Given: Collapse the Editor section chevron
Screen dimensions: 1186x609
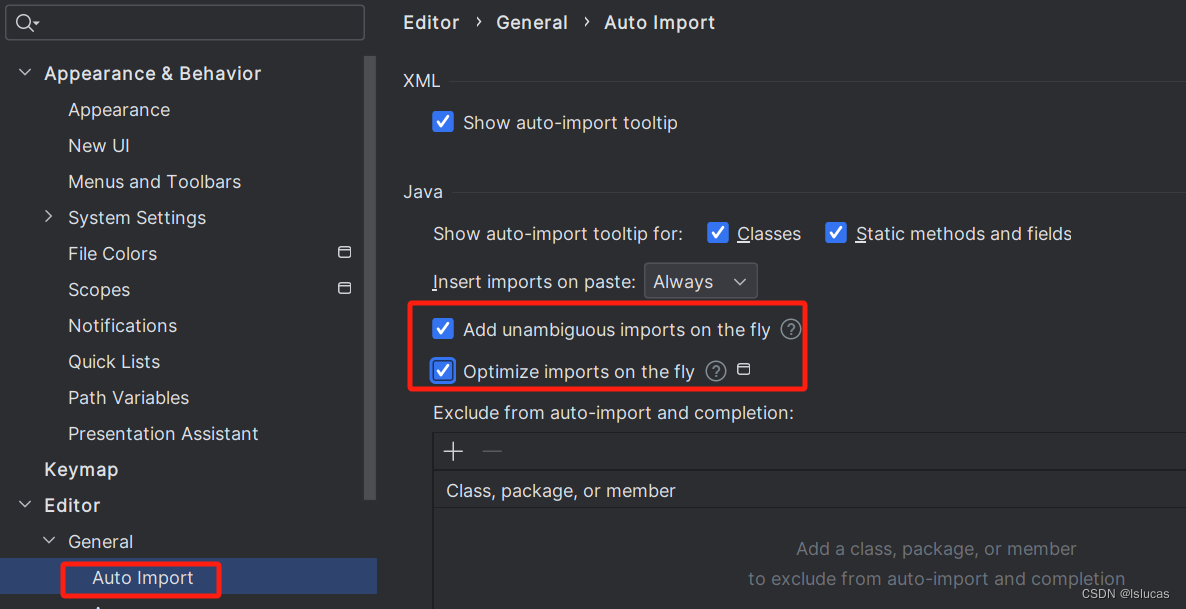Looking at the screenshot, I should (25, 505).
